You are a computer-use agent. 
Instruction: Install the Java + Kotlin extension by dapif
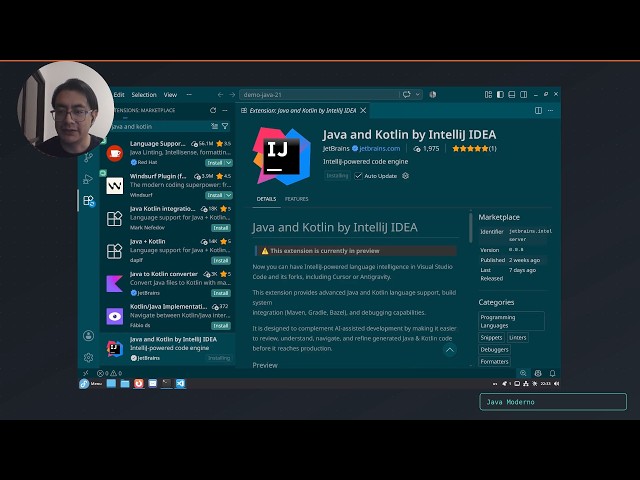point(221,261)
